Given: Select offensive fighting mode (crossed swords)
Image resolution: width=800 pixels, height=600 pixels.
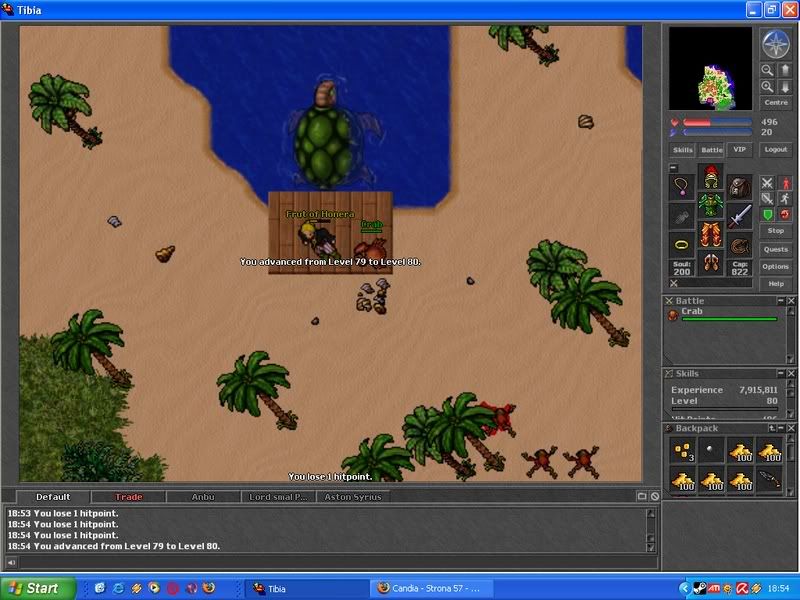Looking at the screenshot, I should point(767,183).
